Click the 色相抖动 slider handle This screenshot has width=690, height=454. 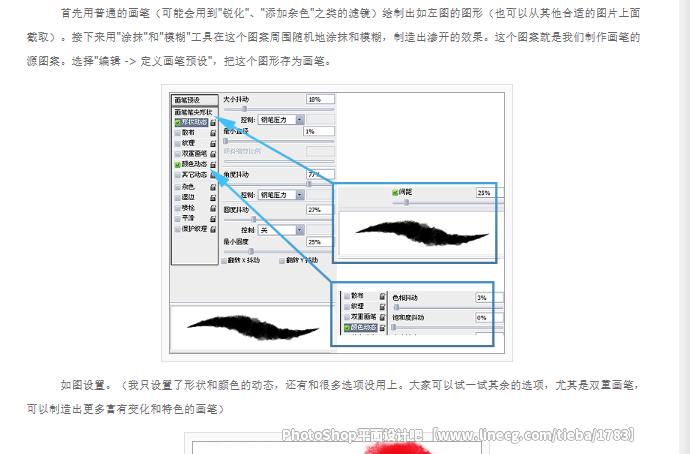coord(396,308)
